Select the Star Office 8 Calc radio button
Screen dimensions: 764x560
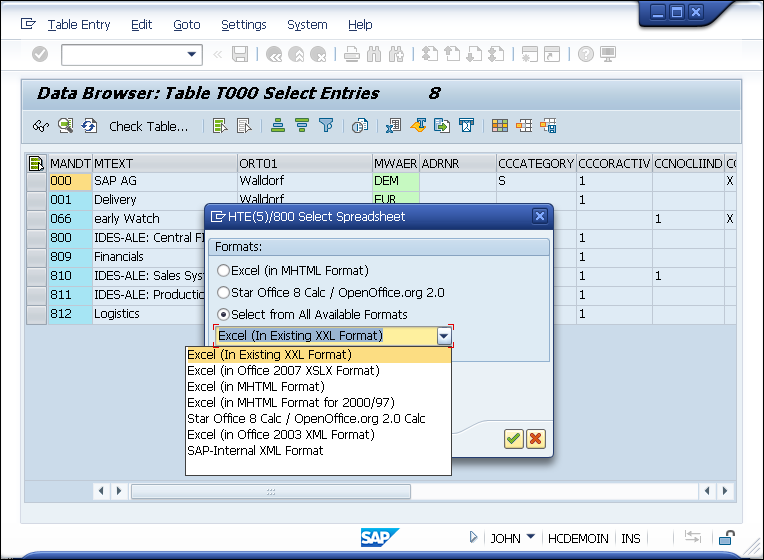click(x=224, y=292)
